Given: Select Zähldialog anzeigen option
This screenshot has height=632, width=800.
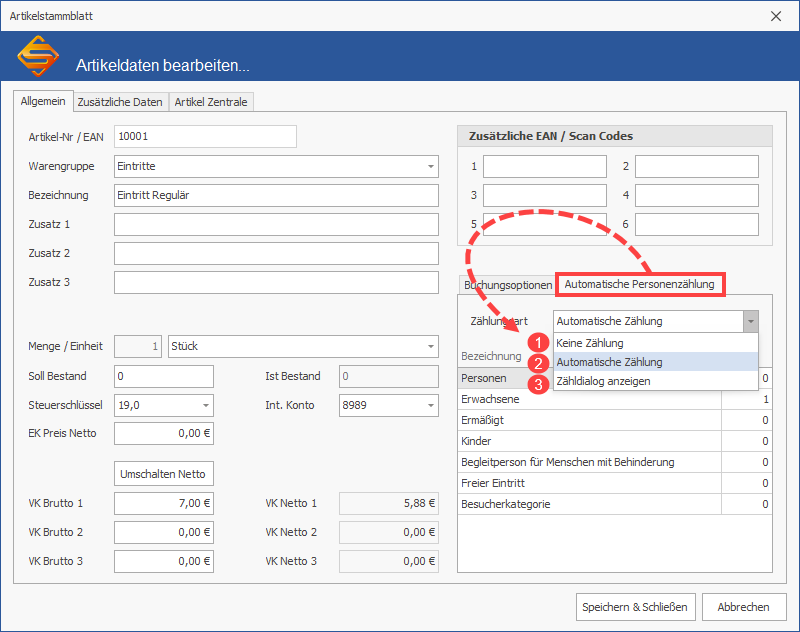Looking at the screenshot, I should [603, 382].
